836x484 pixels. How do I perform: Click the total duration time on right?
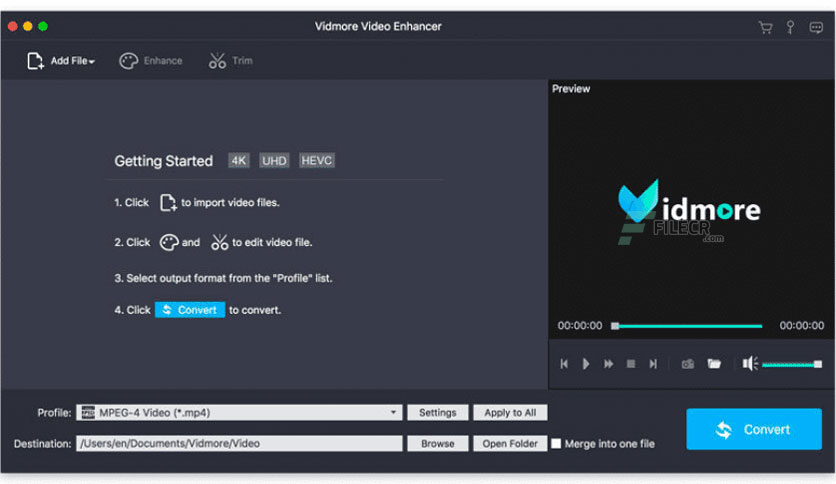802,326
